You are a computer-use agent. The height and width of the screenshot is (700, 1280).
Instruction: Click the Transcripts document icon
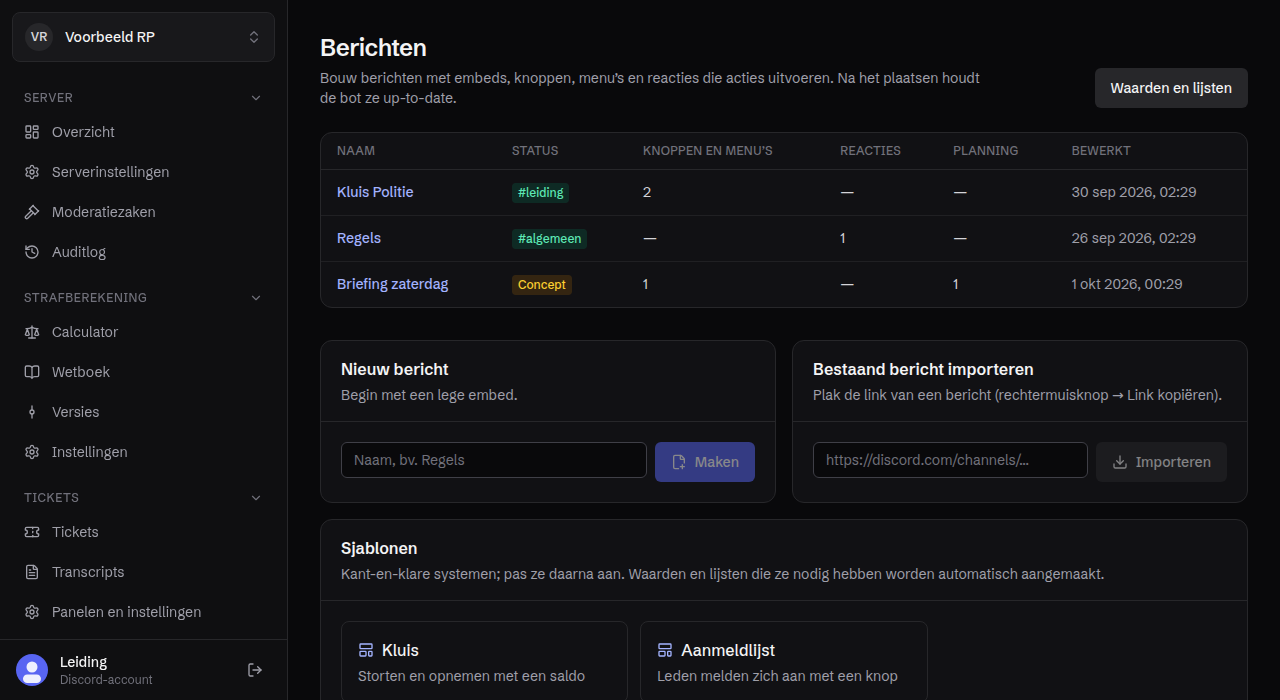(x=32, y=572)
